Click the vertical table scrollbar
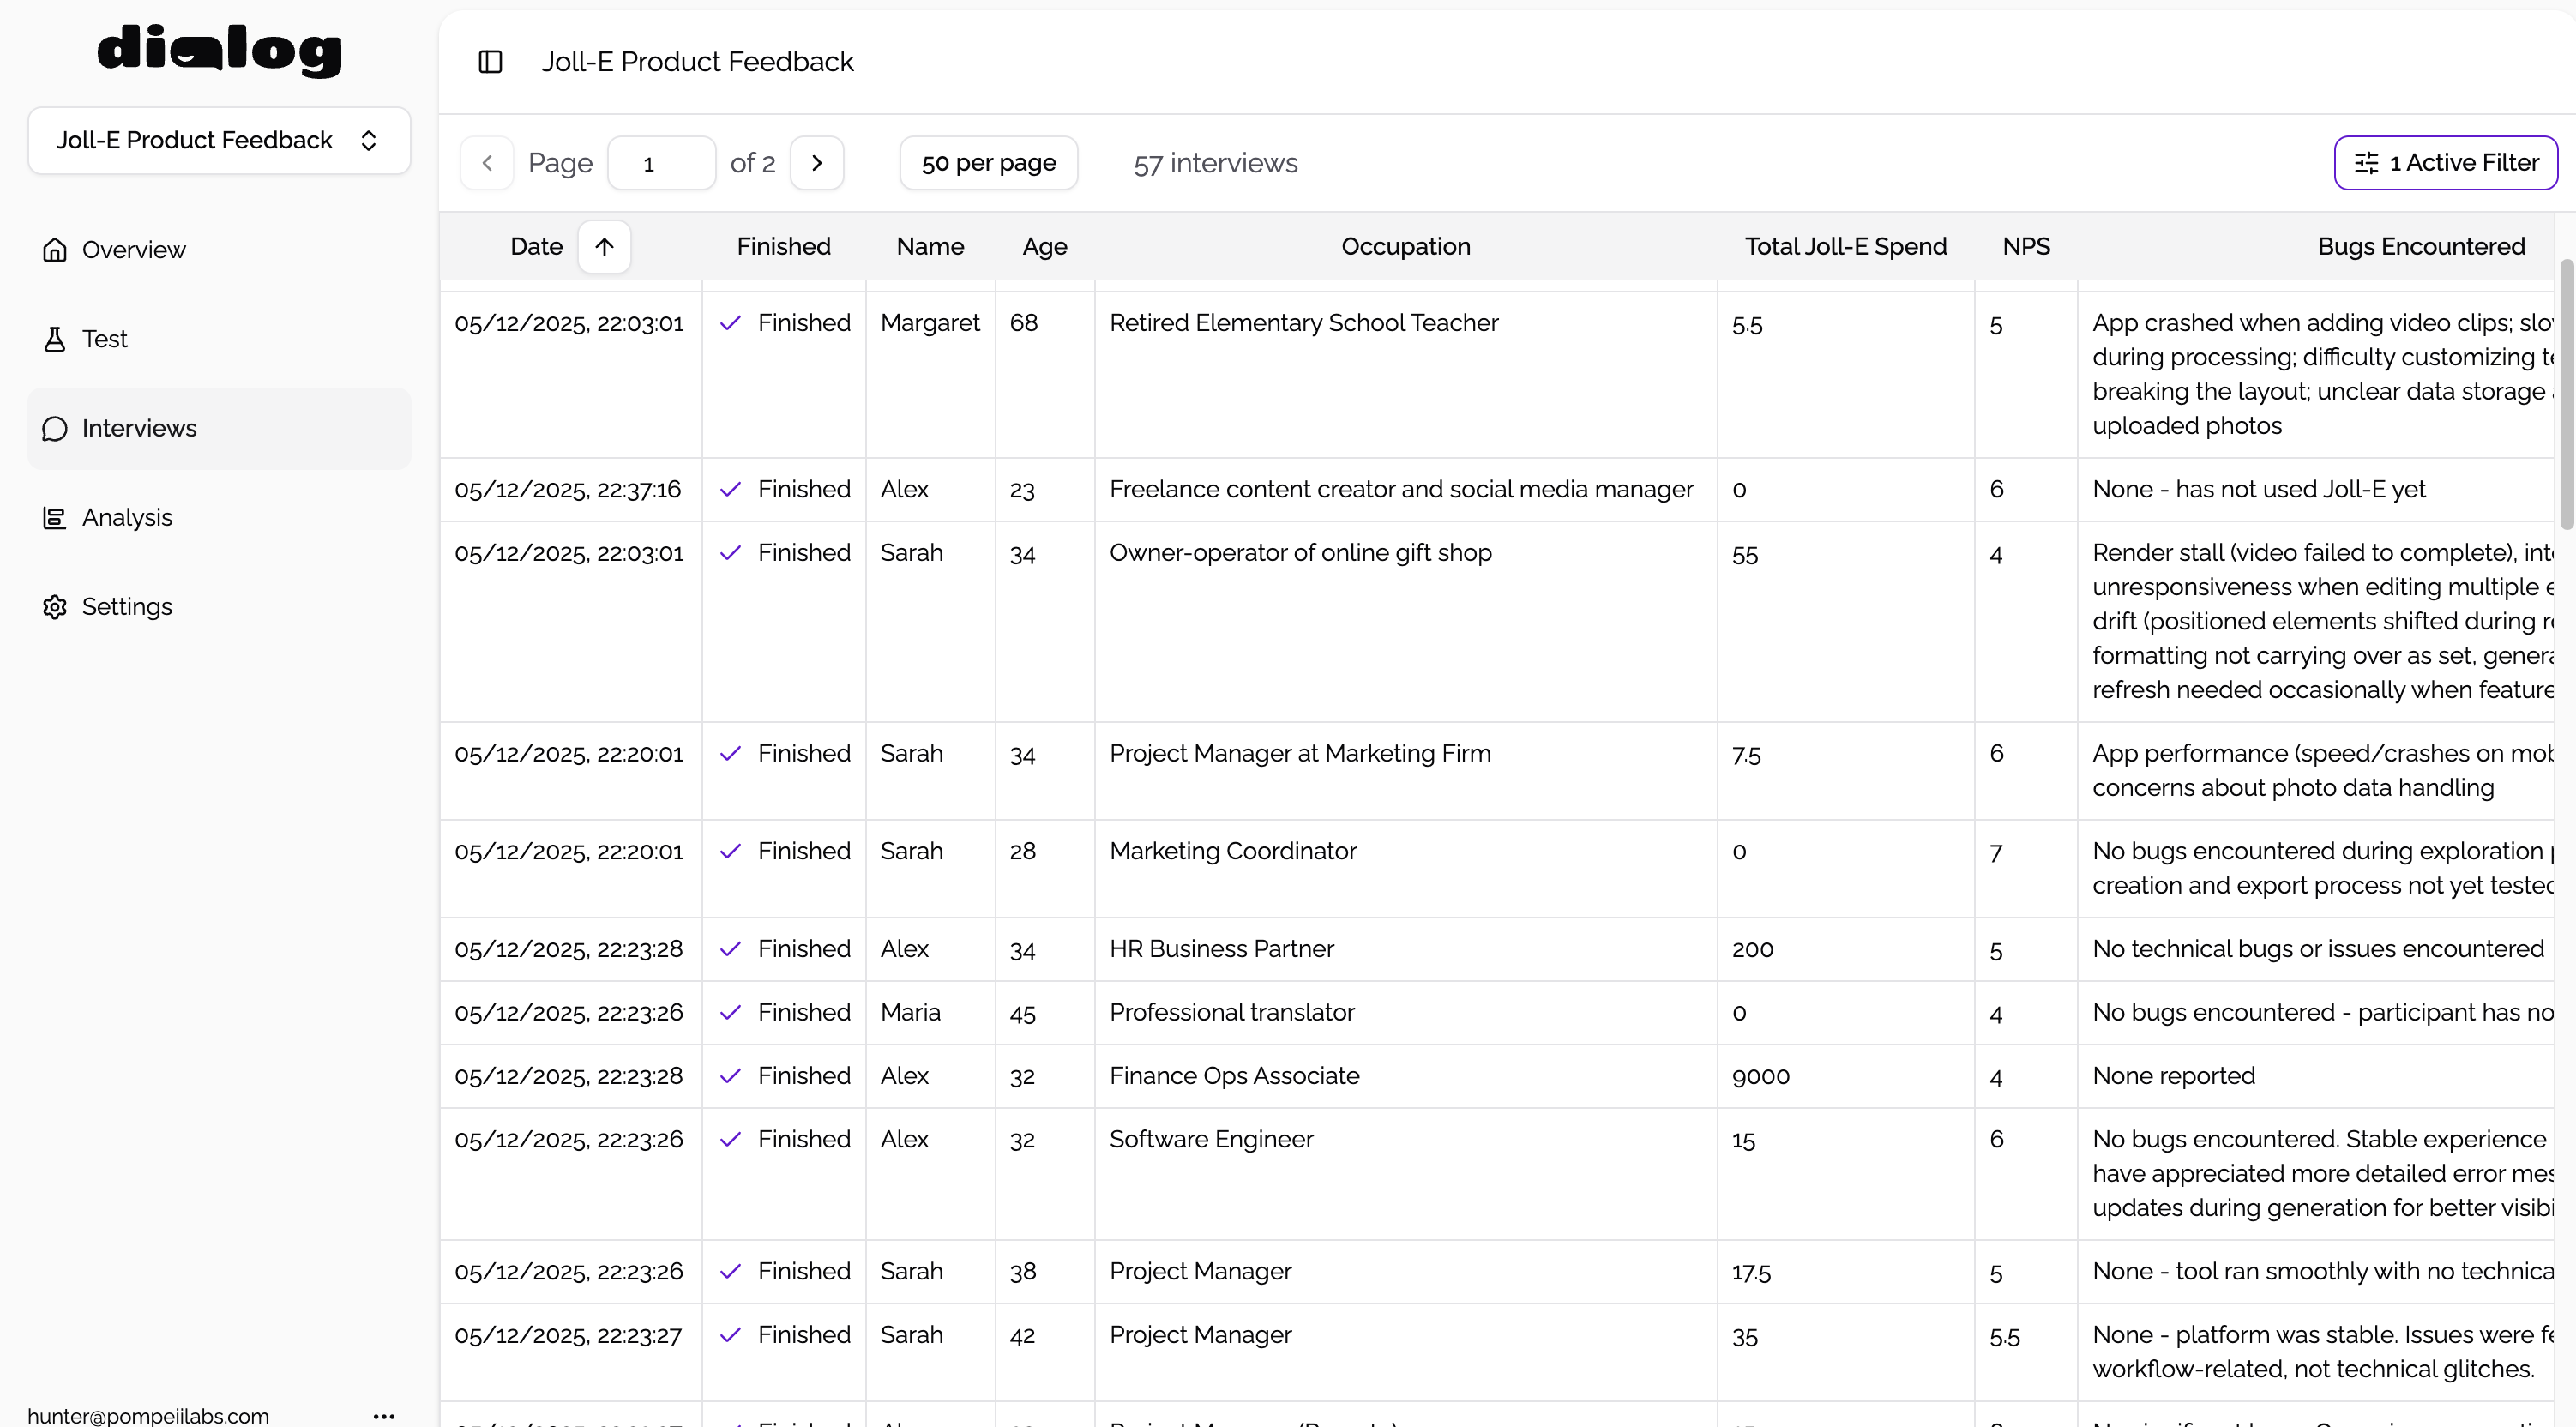2576x1427 pixels. [x=2566, y=395]
